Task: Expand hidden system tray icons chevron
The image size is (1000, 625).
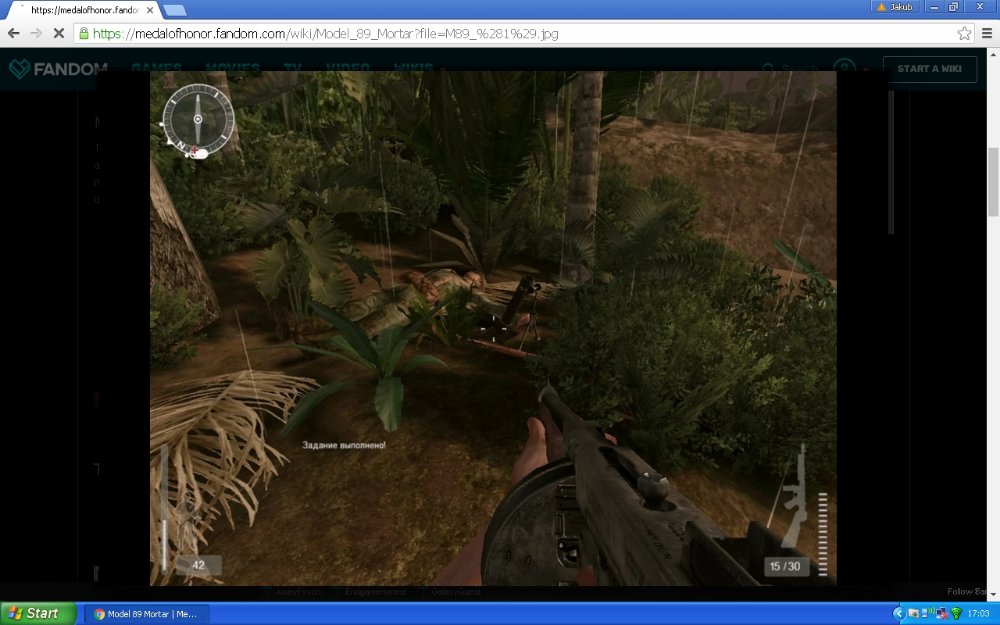Action: coord(899,614)
